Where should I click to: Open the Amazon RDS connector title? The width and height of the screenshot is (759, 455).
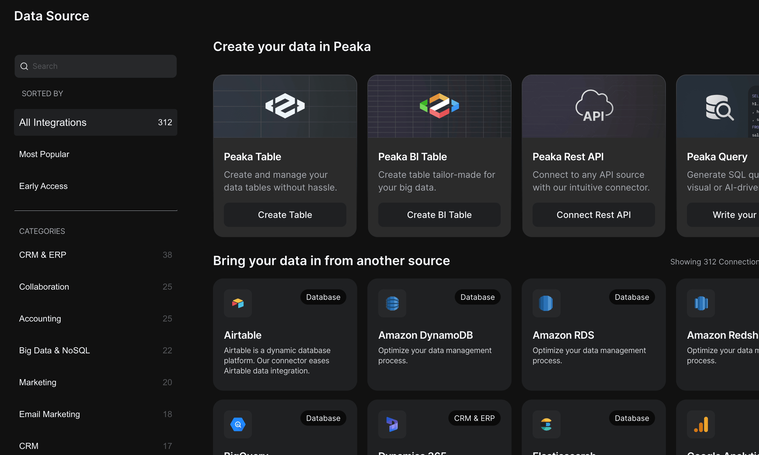tap(563, 335)
